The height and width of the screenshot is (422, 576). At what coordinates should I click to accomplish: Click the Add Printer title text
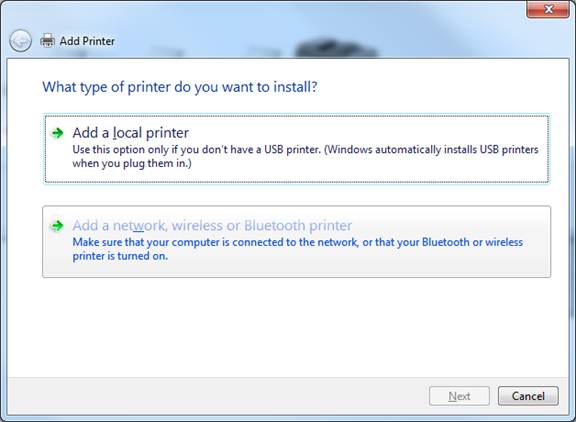[x=87, y=41]
